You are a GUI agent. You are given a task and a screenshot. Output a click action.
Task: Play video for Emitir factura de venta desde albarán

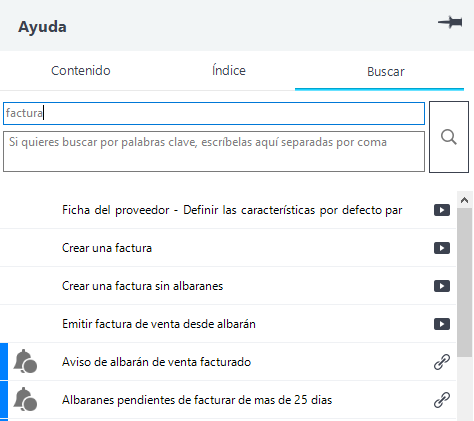point(442,324)
